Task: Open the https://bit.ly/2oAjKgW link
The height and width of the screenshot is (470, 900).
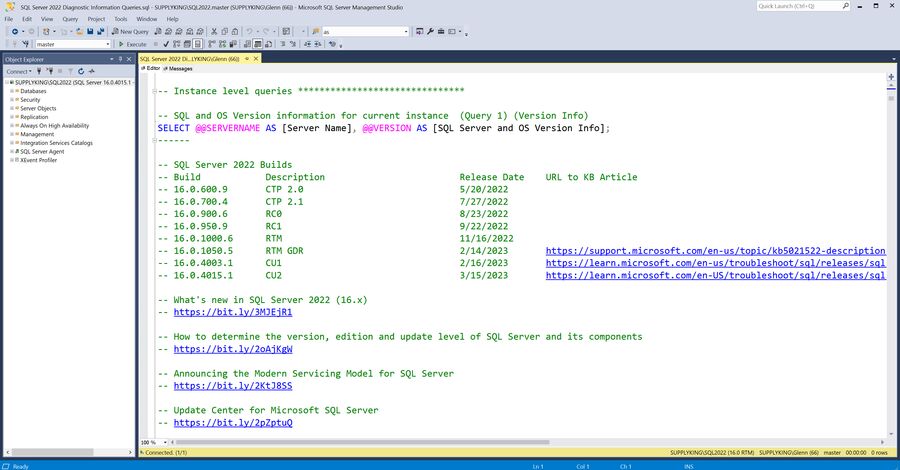Action: pos(232,349)
